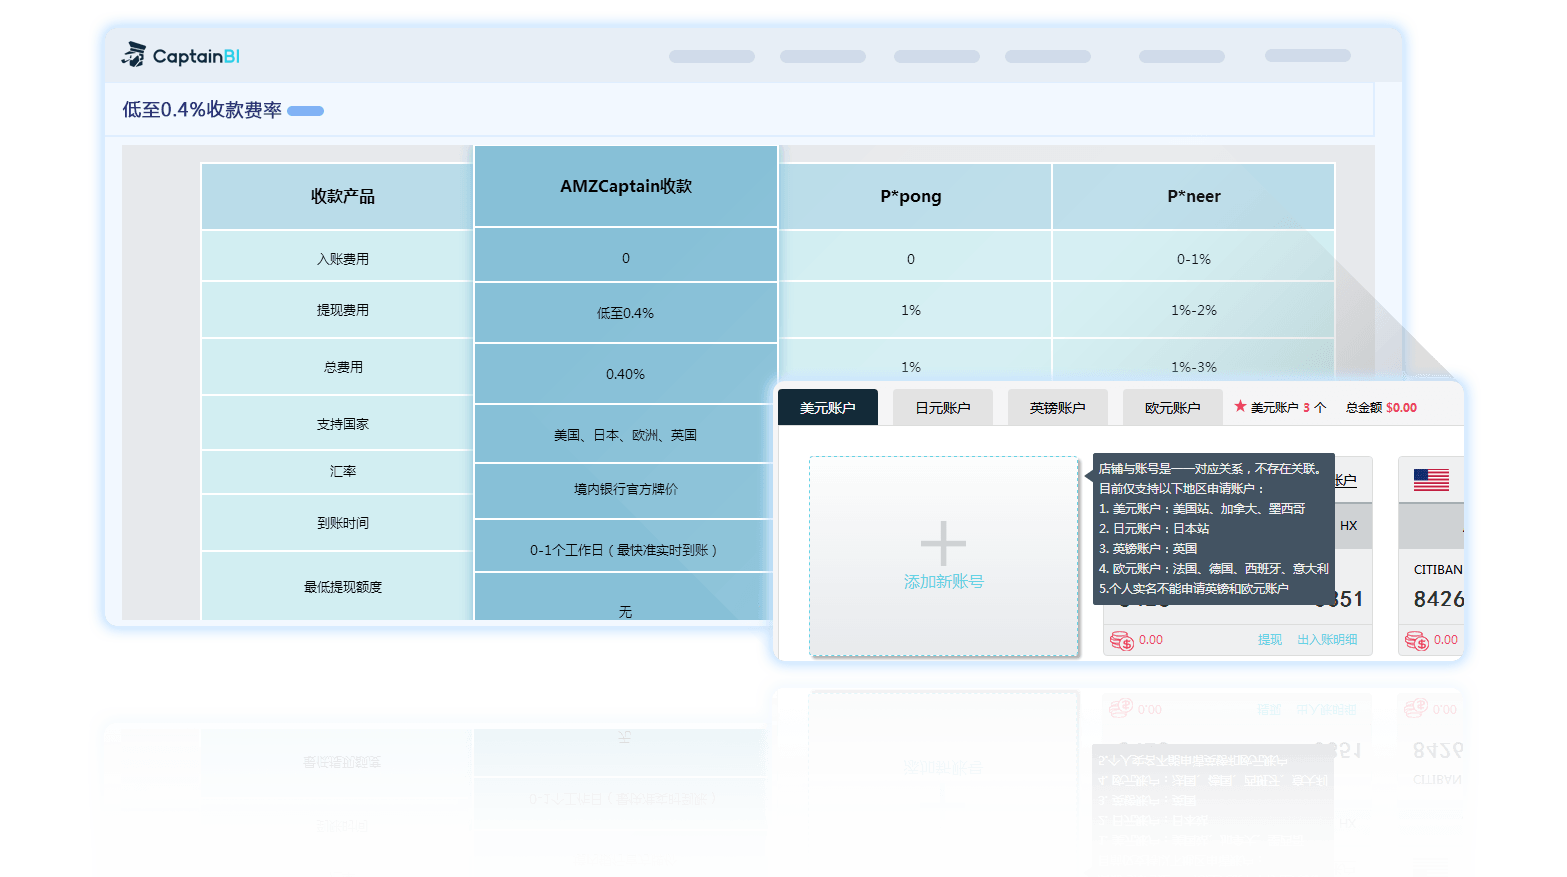This screenshot has height=877, width=1567.
Task: Click the 提现费用 row label
Action: tap(343, 310)
